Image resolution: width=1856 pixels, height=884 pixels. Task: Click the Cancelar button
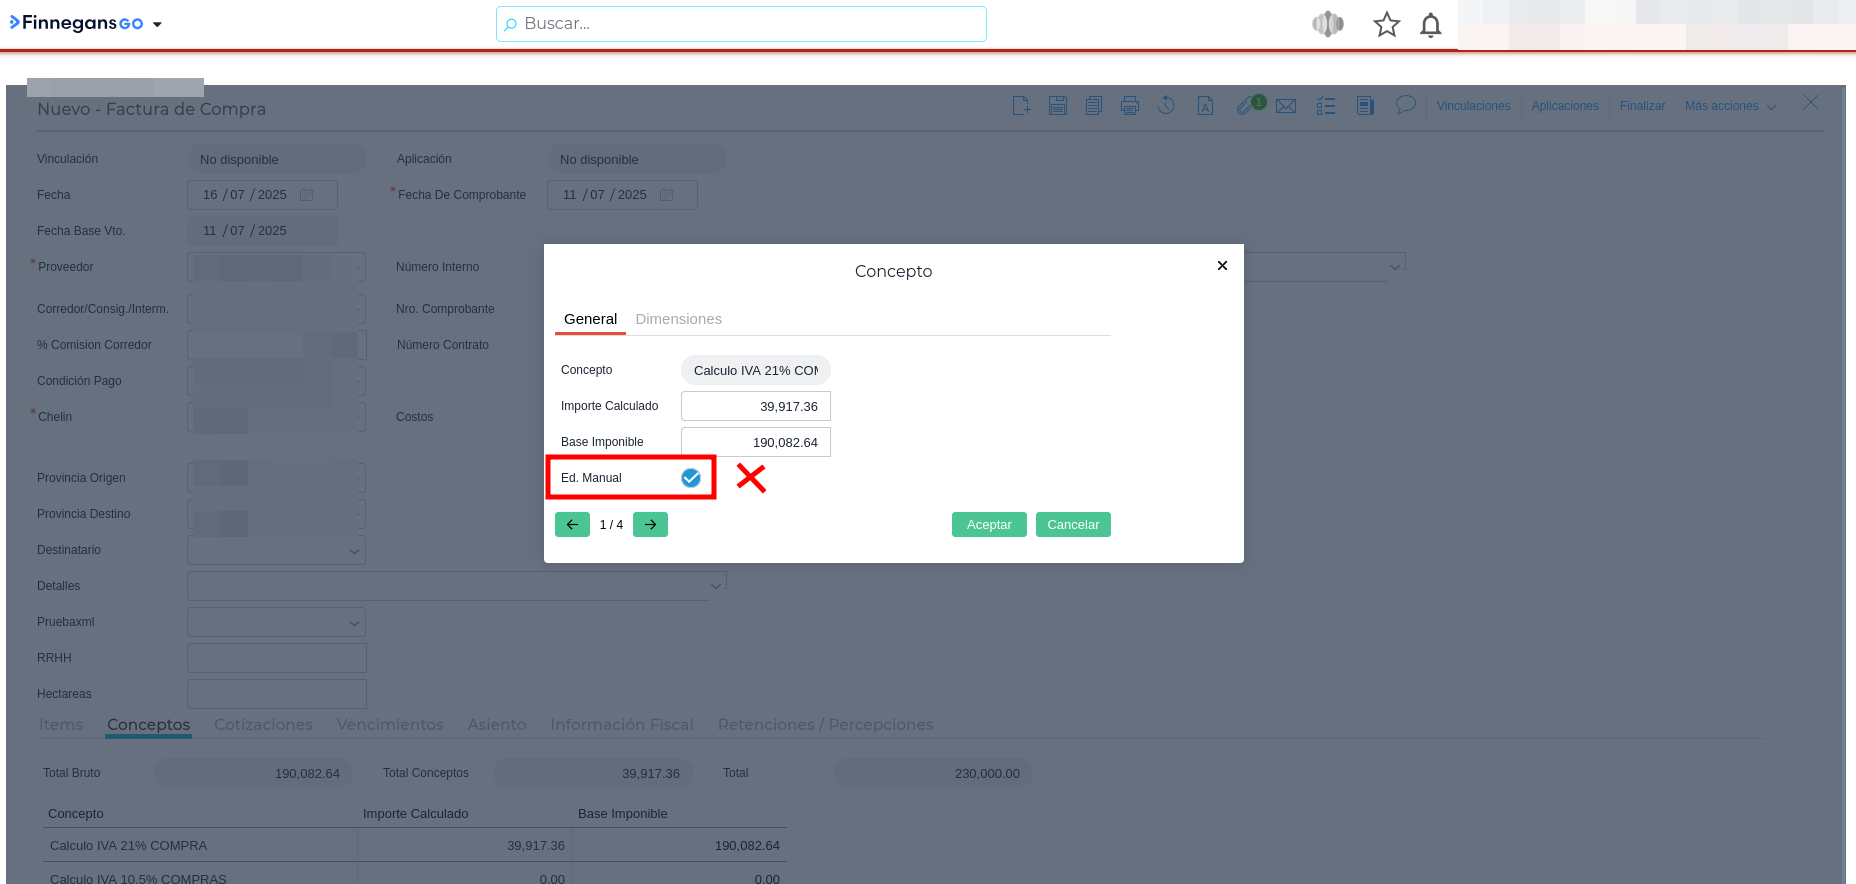coord(1073,525)
